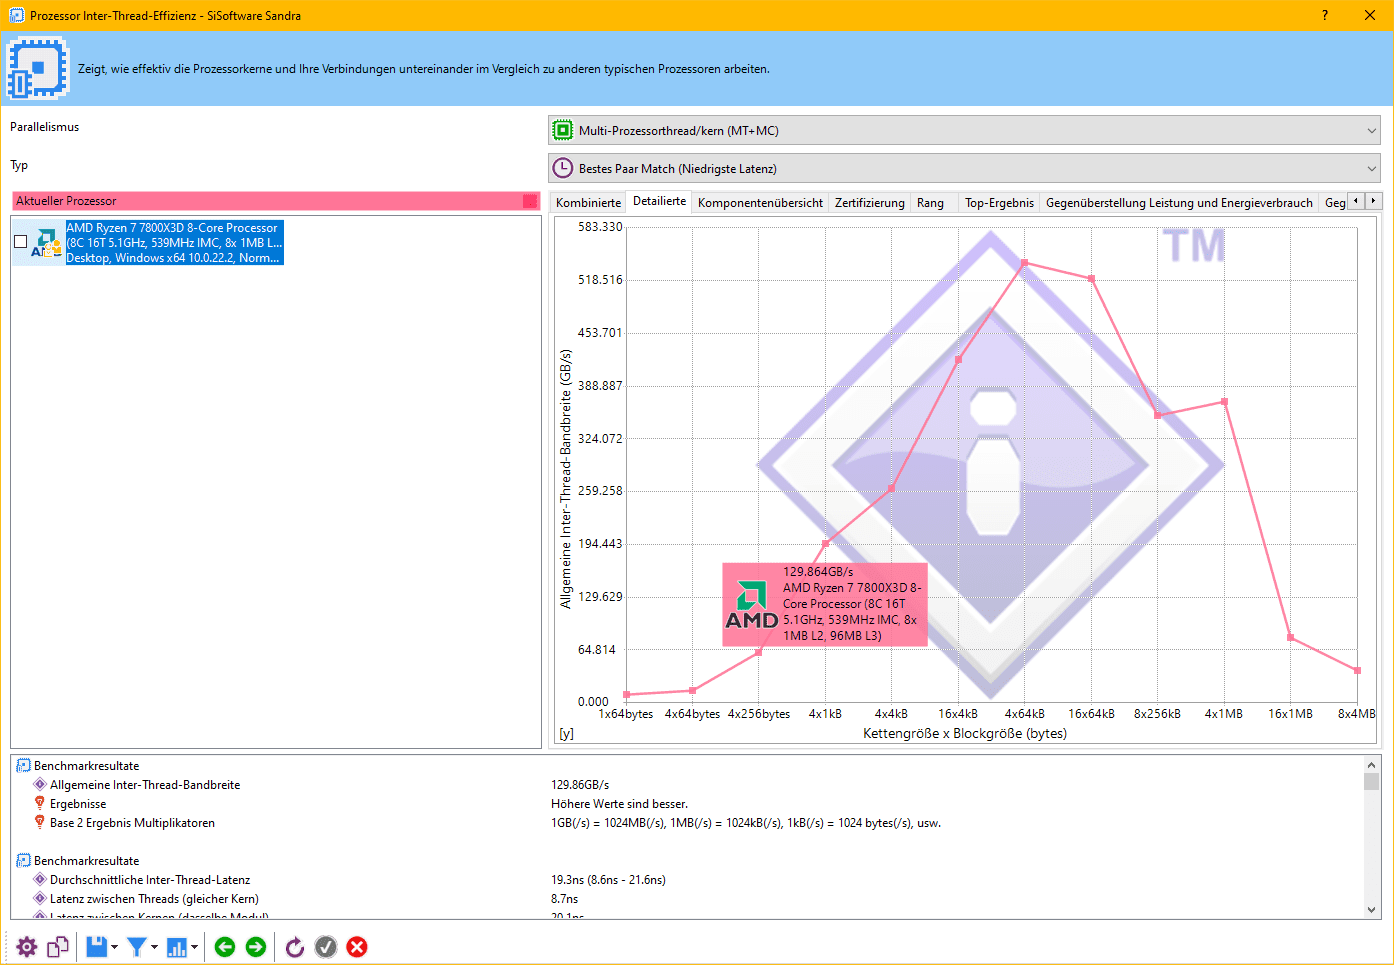Select Latenz zwischen Threads (gleicher Kern) row
Screen dimensions: 1394x965
click(x=154, y=899)
